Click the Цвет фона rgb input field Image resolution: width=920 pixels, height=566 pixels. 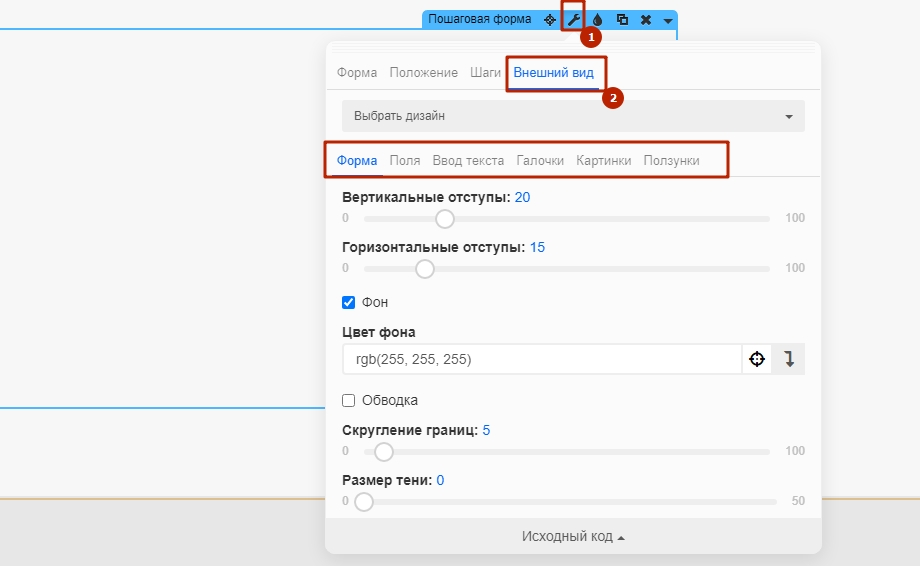542,359
